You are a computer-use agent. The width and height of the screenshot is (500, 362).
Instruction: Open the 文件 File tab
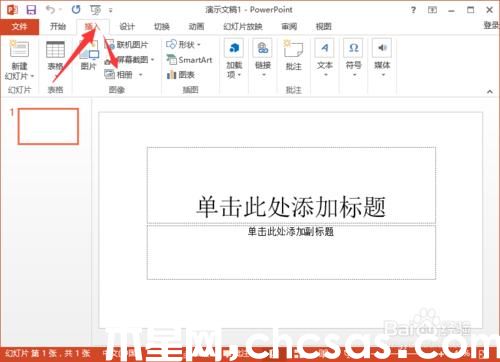tap(19, 27)
